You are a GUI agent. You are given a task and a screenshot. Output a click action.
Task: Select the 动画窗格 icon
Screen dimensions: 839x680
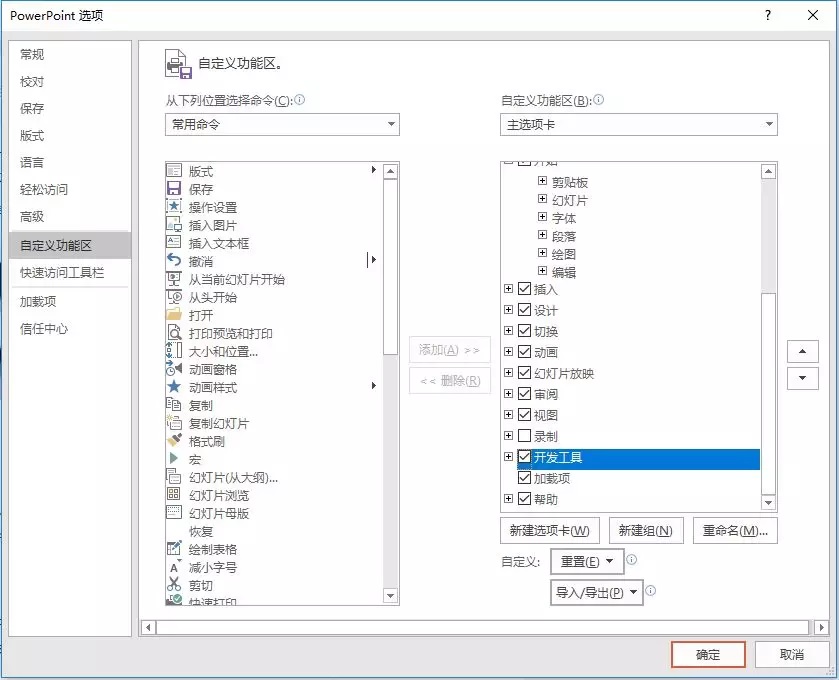click(x=174, y=369)
